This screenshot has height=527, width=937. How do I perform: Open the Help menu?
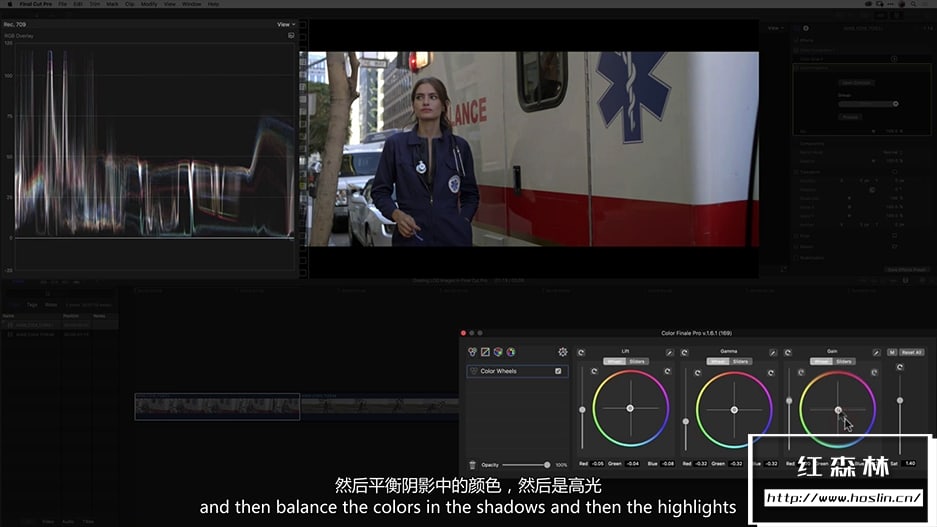click(213, 4)
